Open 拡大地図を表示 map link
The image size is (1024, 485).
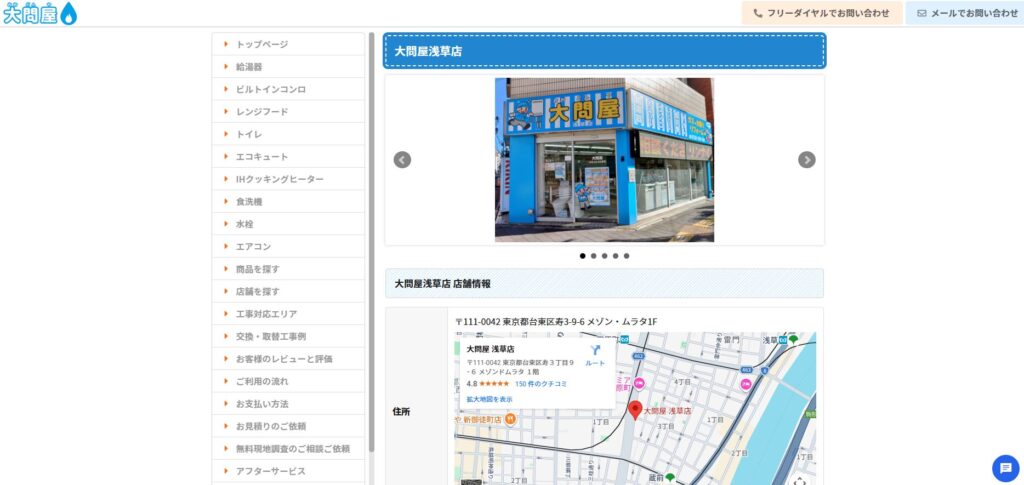coord(489,399)
